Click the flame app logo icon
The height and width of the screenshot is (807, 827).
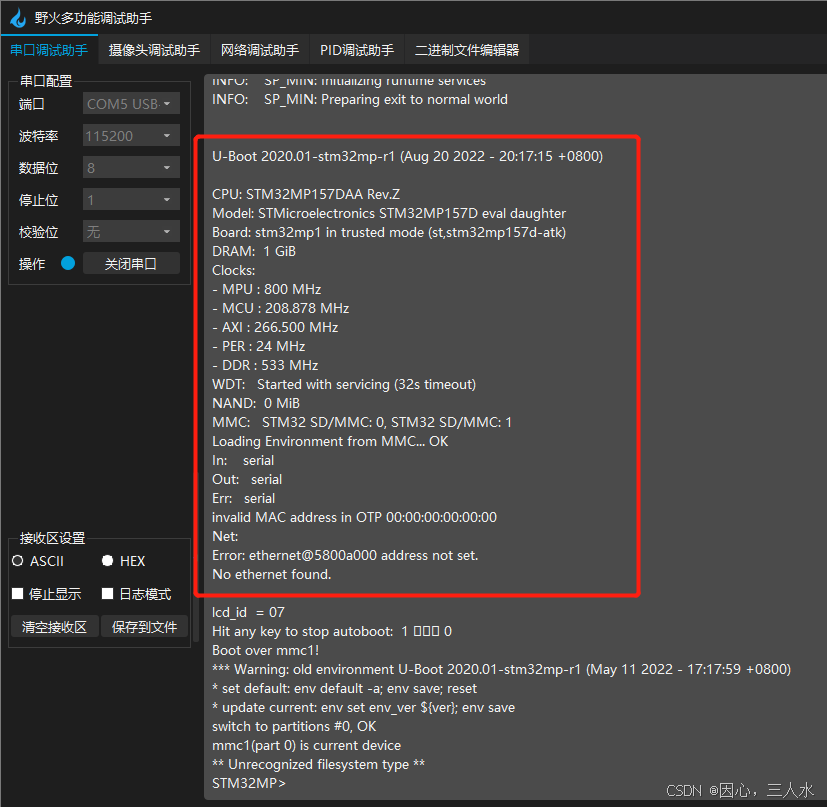(x=18, y=18)
